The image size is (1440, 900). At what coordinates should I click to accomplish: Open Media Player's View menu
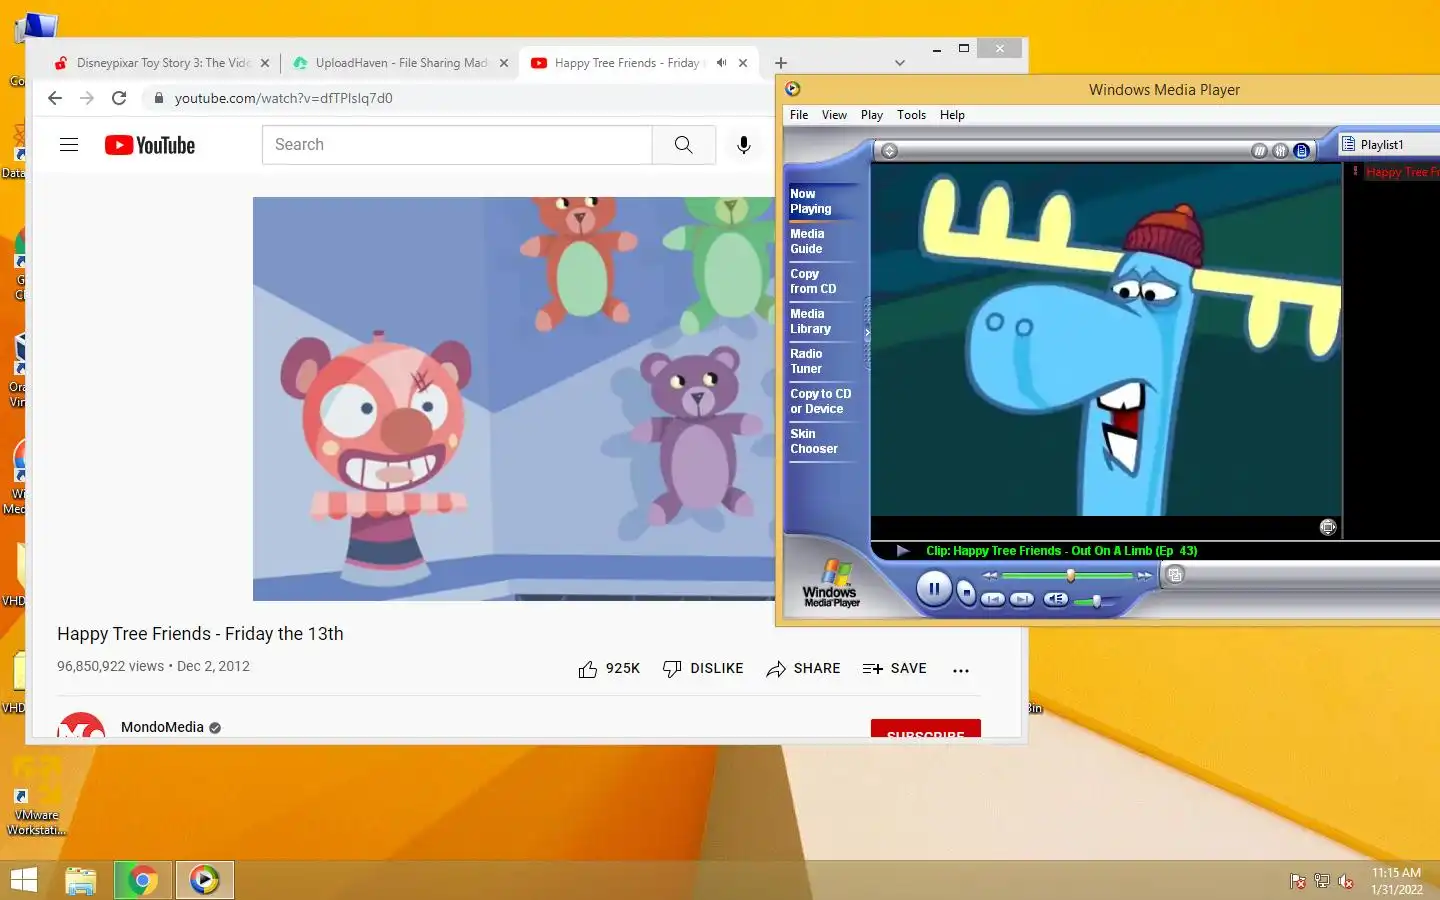click(x=834, y=115)
